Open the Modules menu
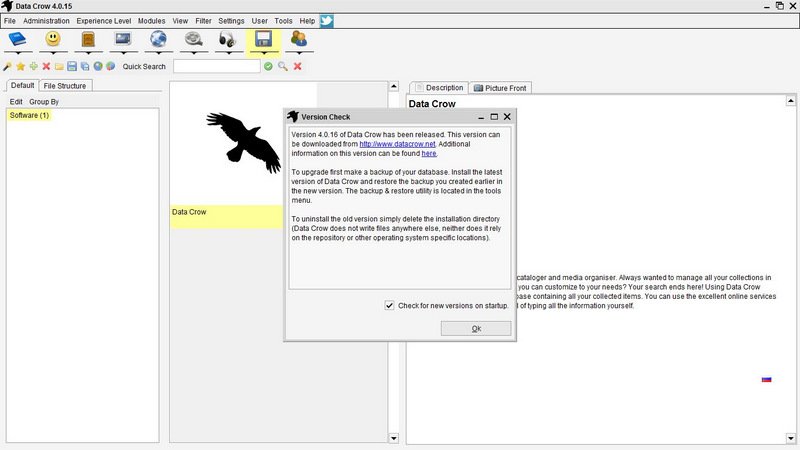Image resolution: width=800 pixels, height=450 pixels. 152,21
